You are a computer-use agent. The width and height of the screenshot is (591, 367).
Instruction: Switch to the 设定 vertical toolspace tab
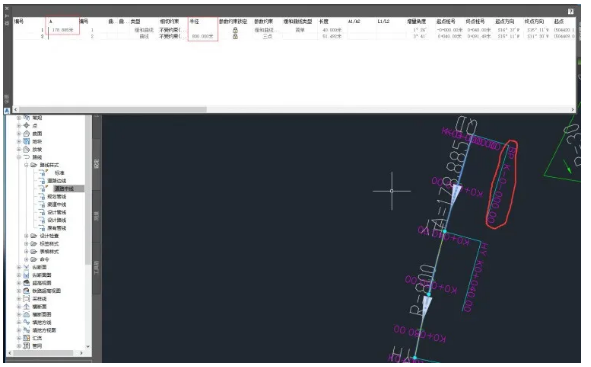[96, 164]
